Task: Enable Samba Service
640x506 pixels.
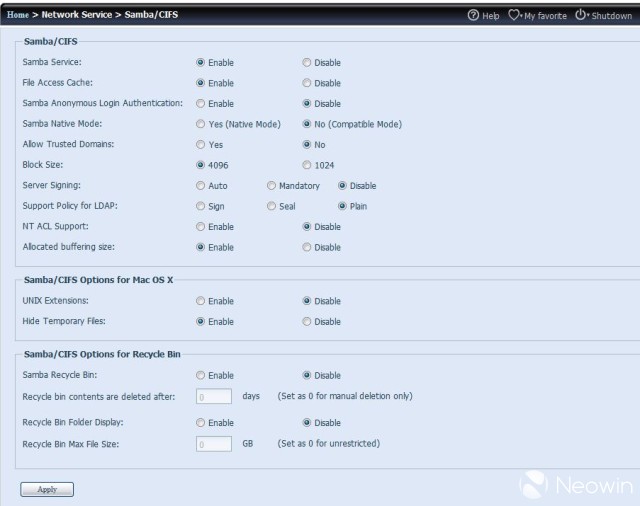Action: (x=200, y=62)
